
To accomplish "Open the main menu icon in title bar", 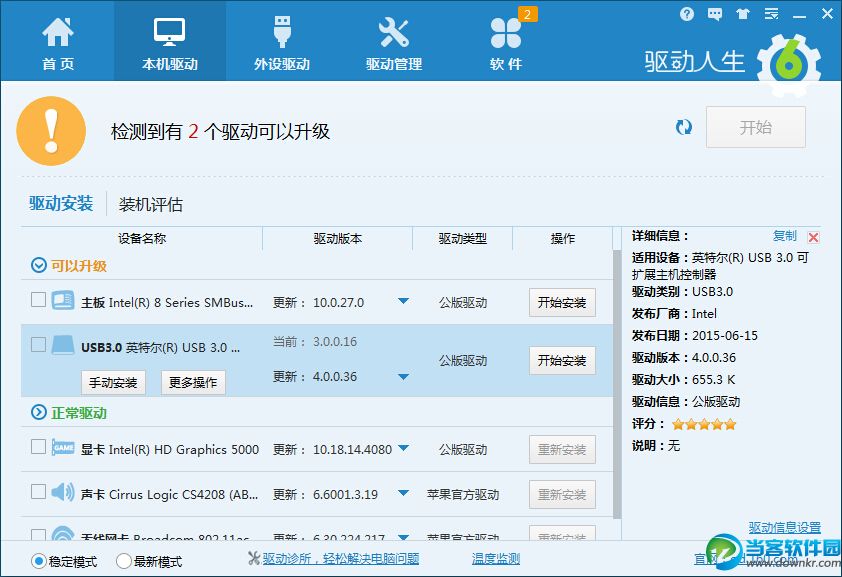I will point(771,14).
